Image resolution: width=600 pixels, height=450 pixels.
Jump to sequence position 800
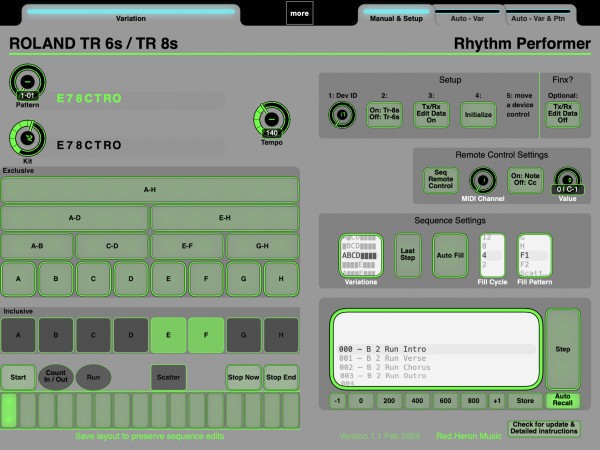tap(473, 401)
